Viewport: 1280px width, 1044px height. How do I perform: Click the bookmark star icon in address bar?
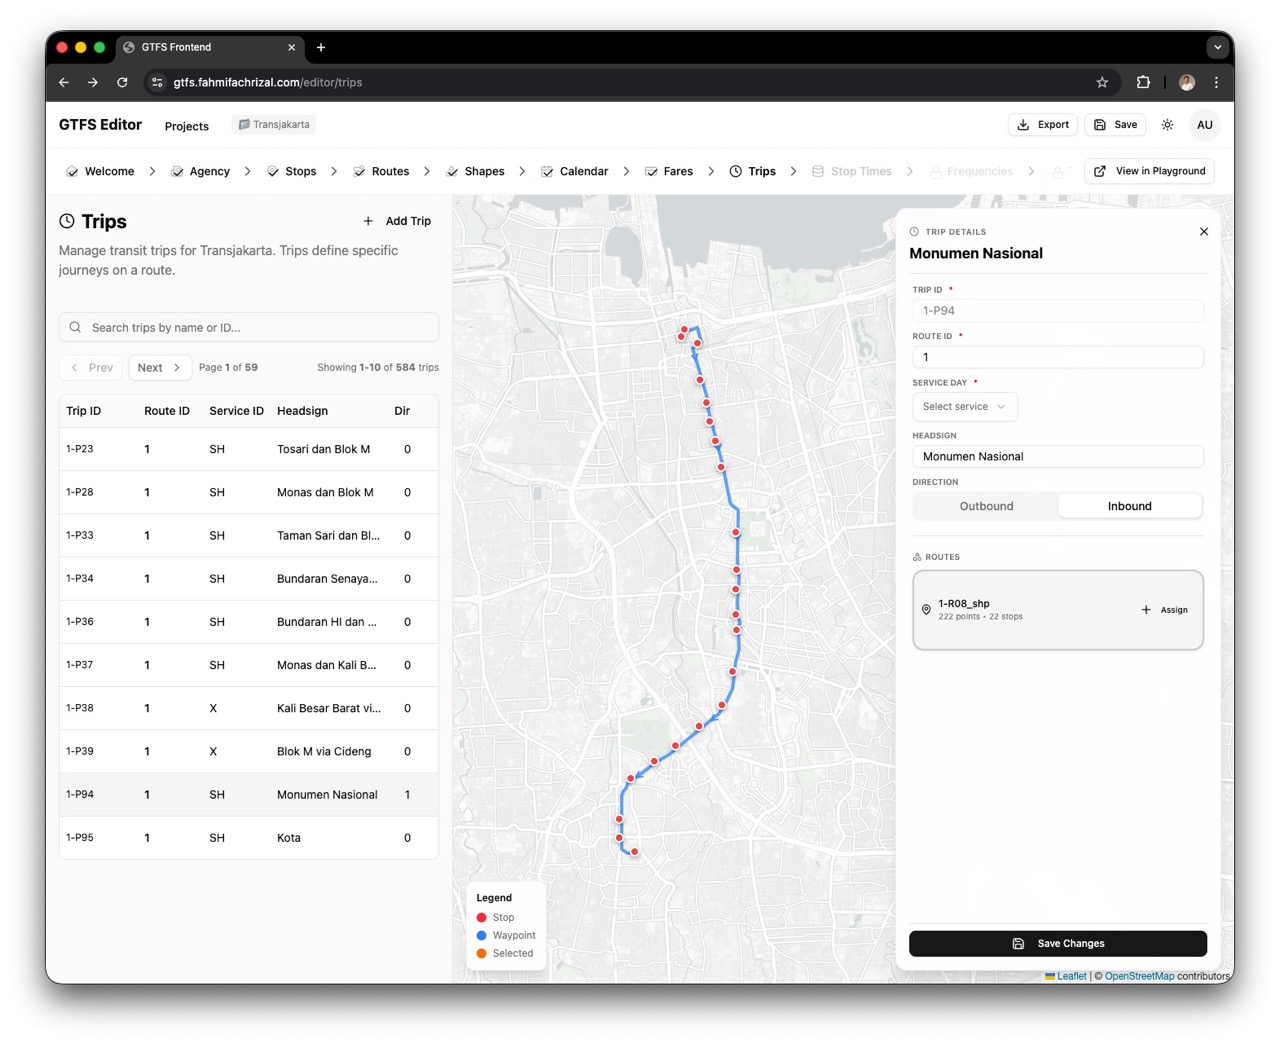tap(1102, 83)
